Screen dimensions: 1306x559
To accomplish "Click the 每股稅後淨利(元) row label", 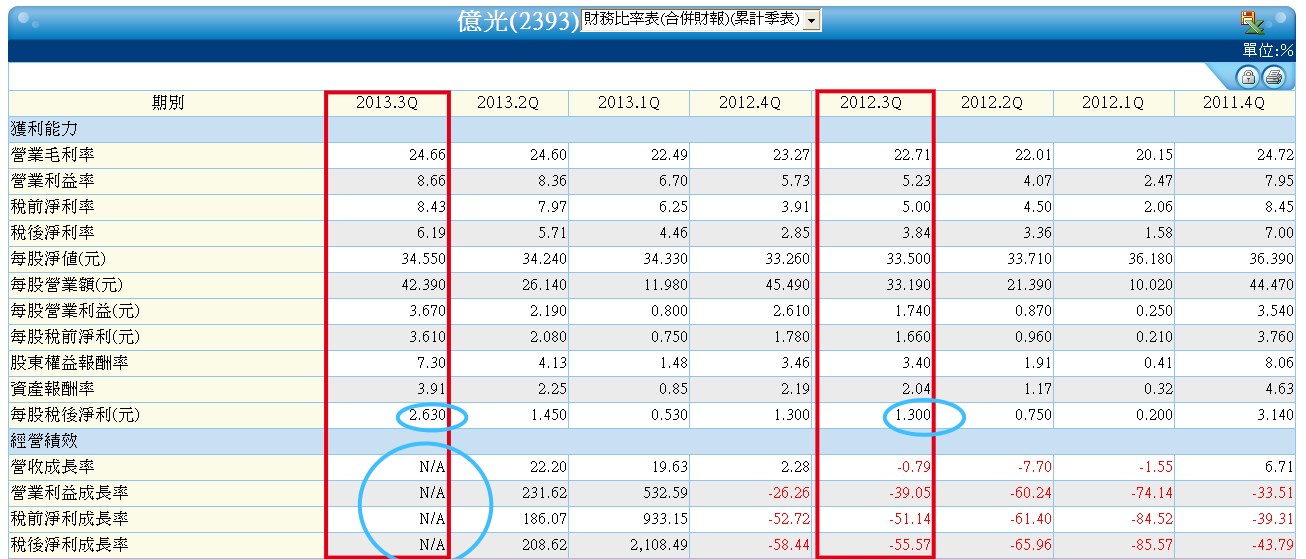I will pyautogui.click(x=76, y=415).
